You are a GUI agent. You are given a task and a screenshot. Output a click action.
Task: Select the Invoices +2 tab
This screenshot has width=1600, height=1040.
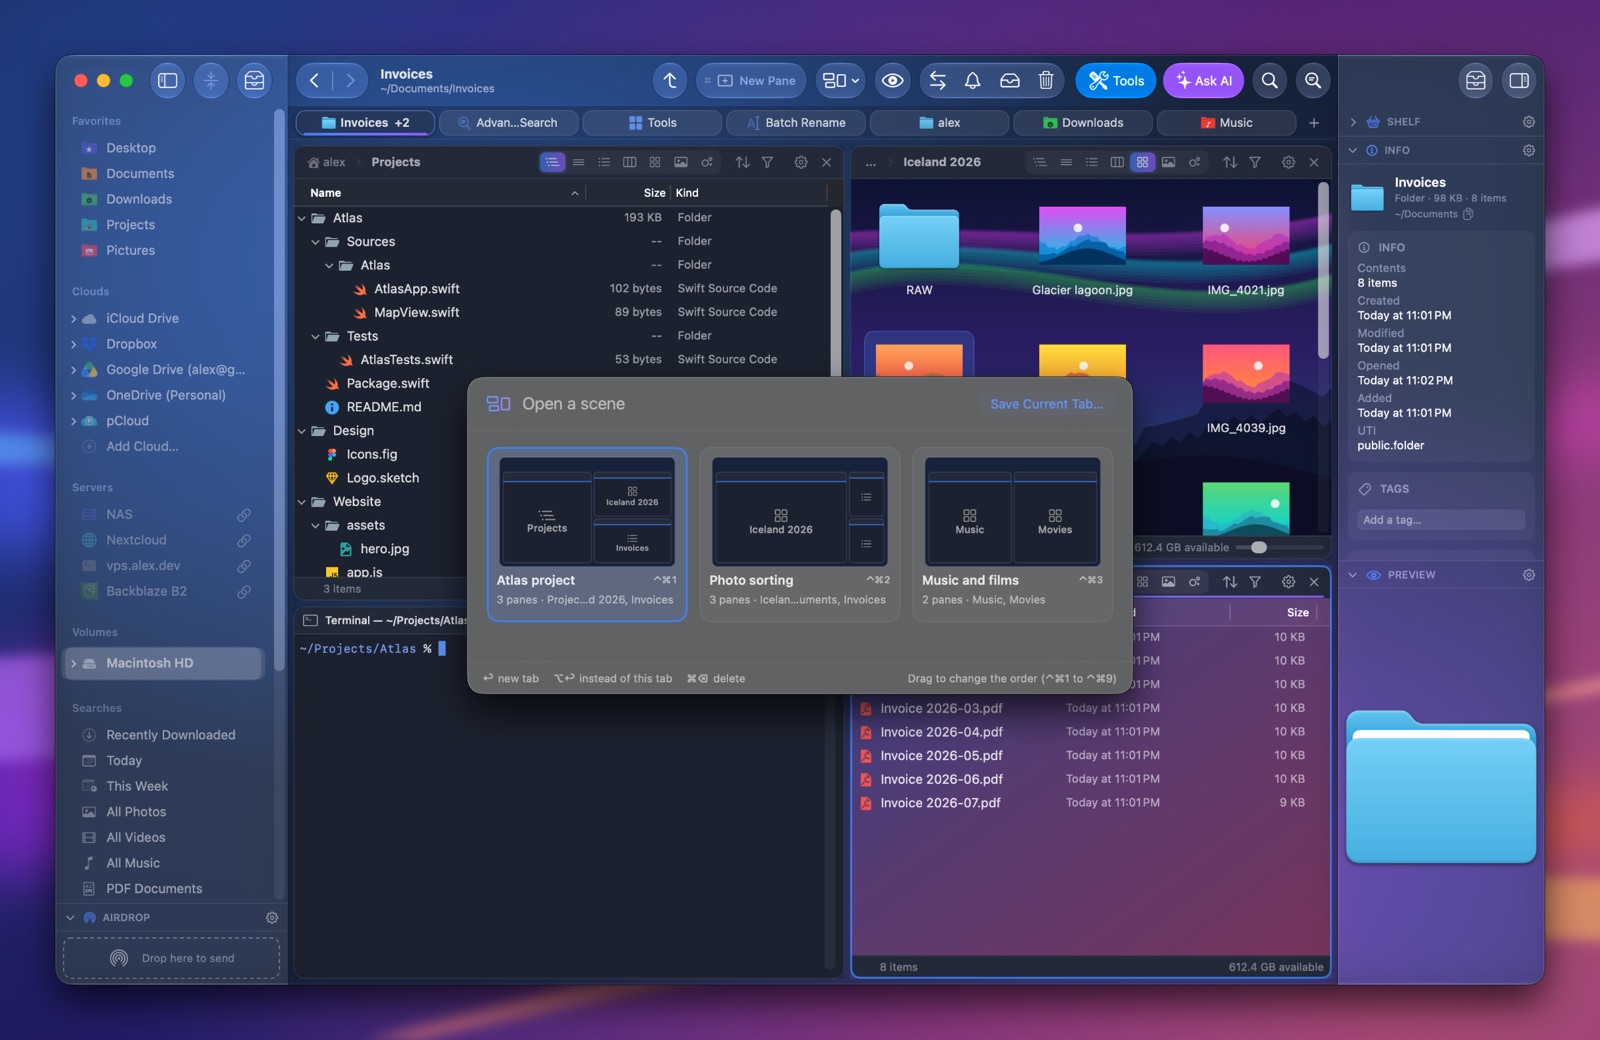365,123
